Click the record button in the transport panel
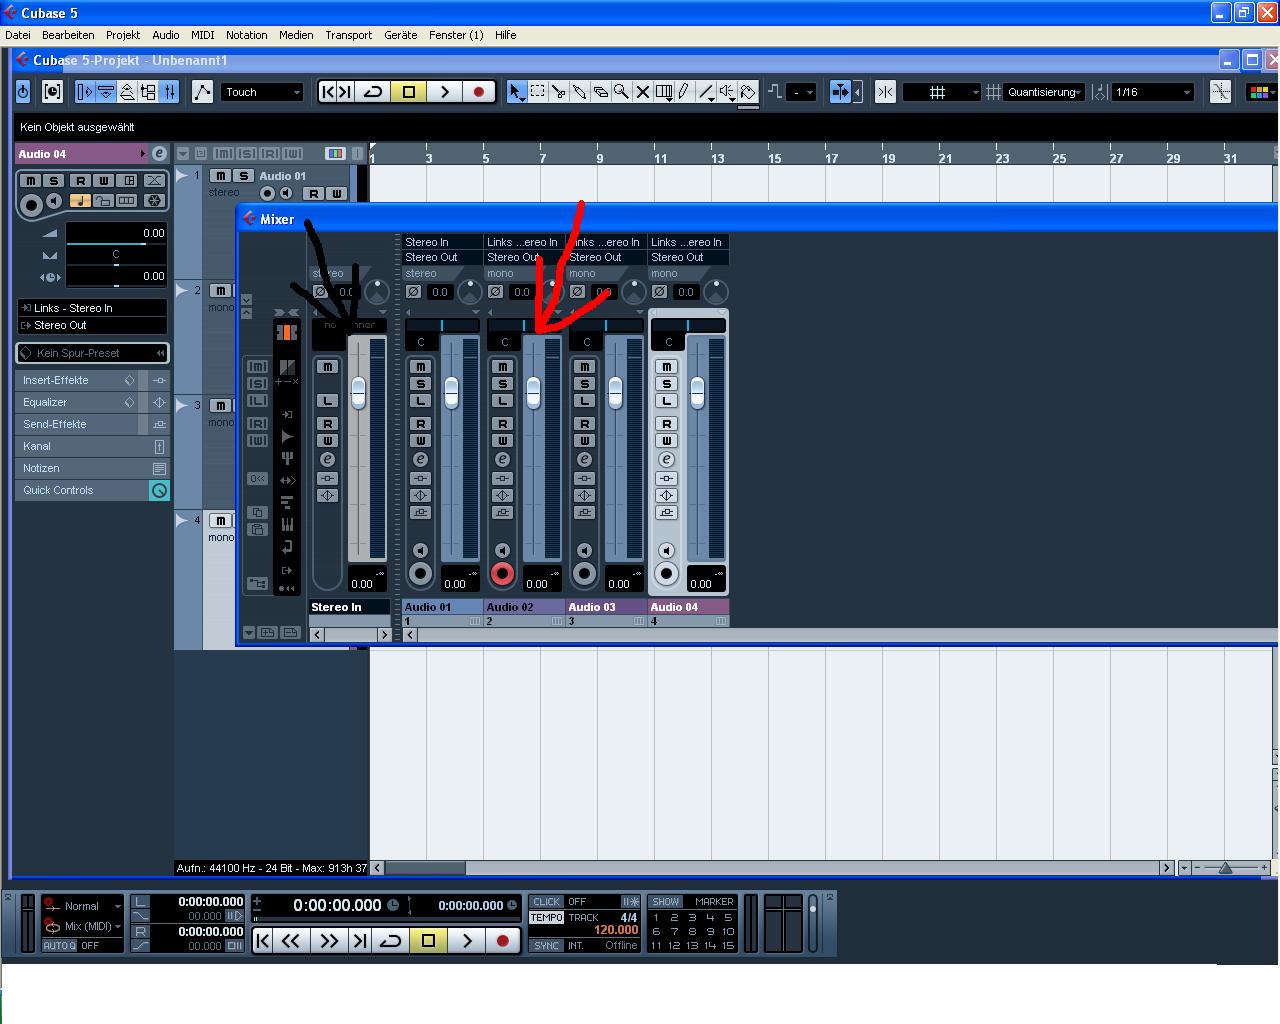1280x1024 pixels. (502, 940)
